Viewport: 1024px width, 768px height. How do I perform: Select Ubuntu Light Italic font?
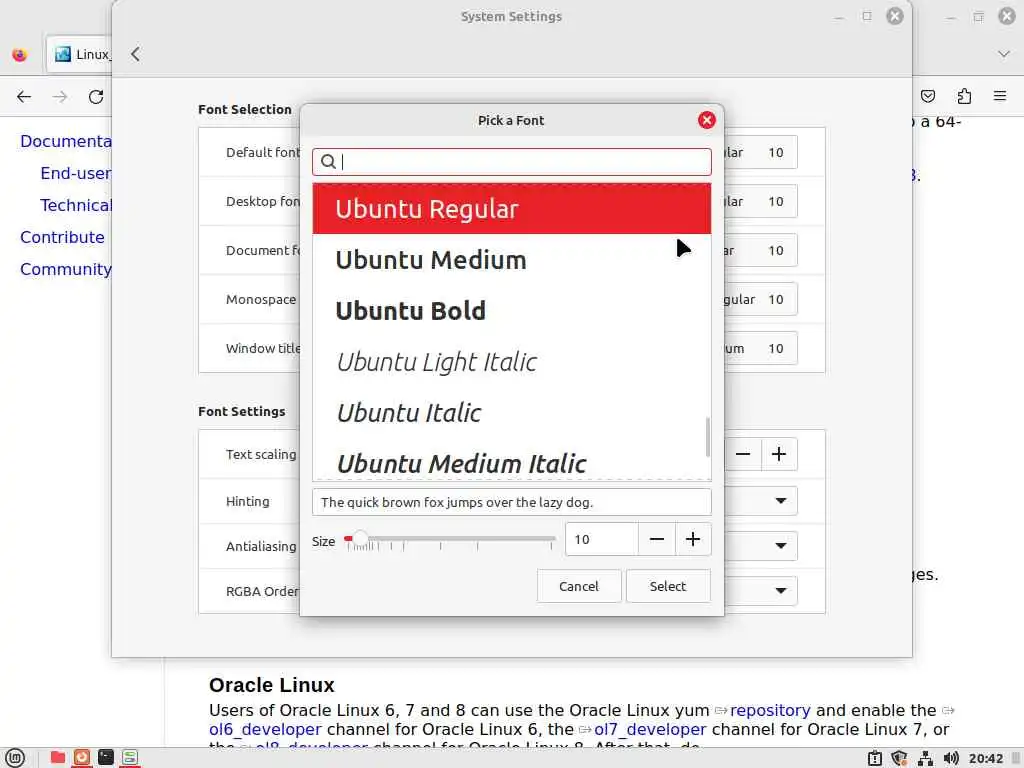[x=512, y=362]
